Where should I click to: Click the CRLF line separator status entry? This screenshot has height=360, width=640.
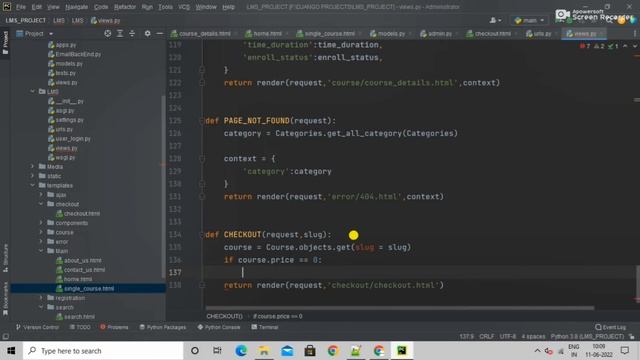(x=487, y=337)
